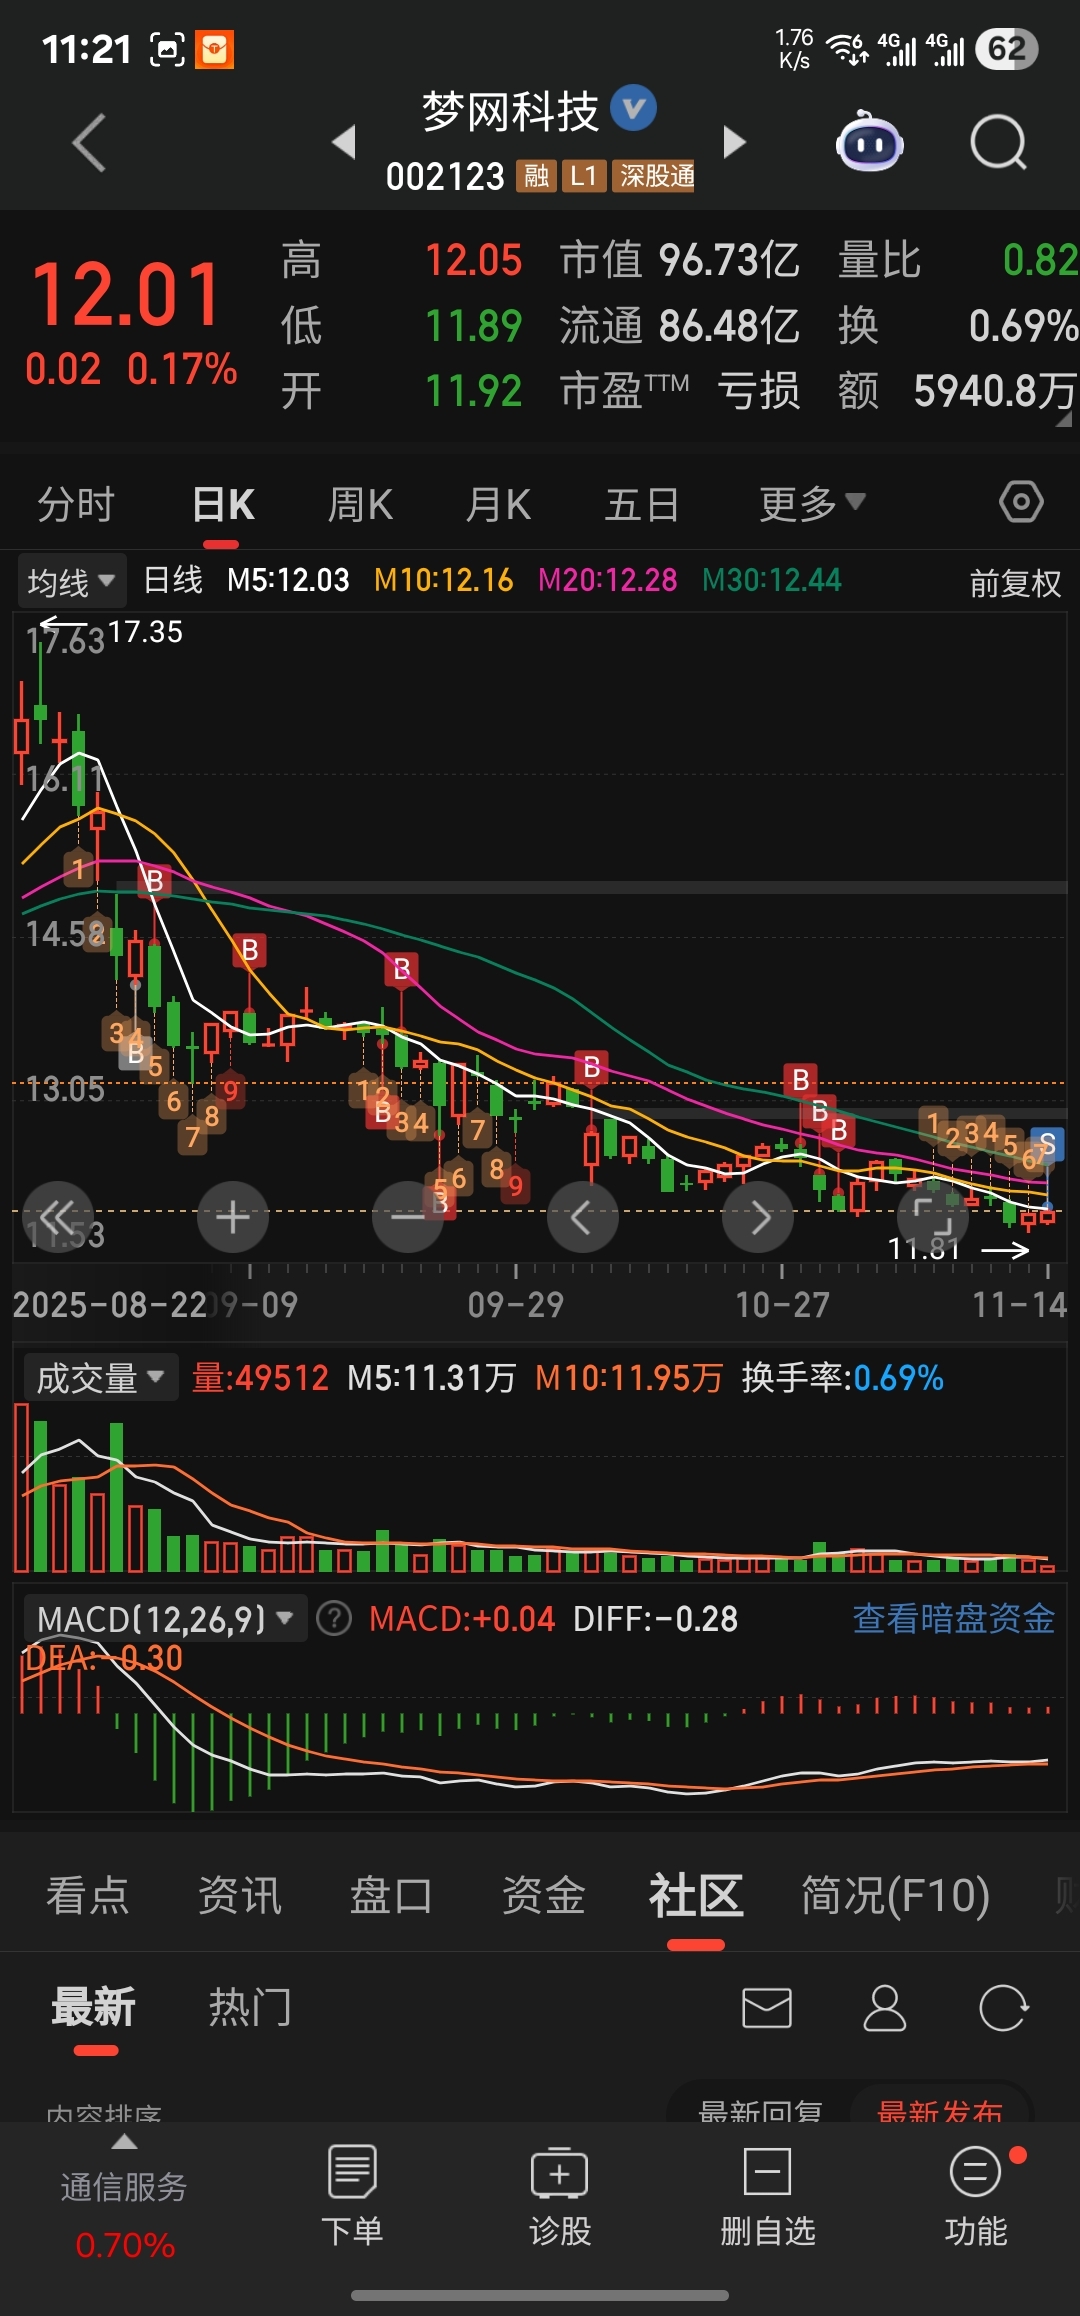Show 热门 hot community posts

[250, 2007]
